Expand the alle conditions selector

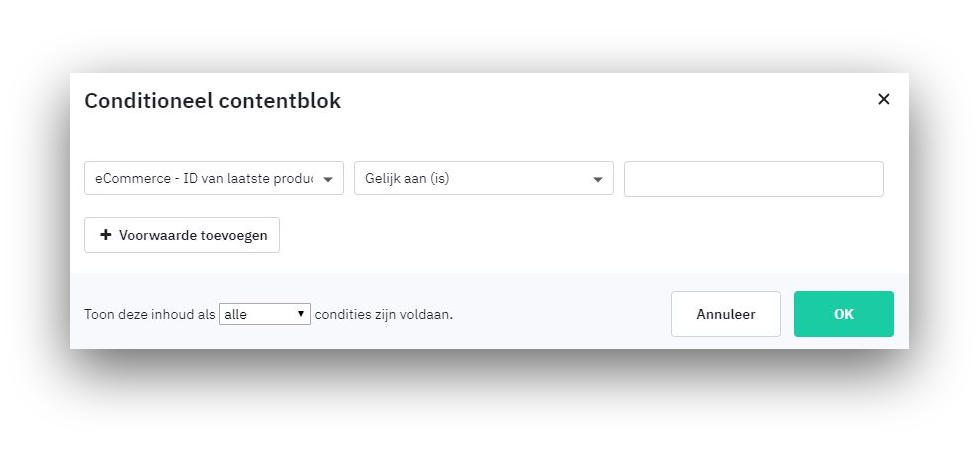coord(264,314)
